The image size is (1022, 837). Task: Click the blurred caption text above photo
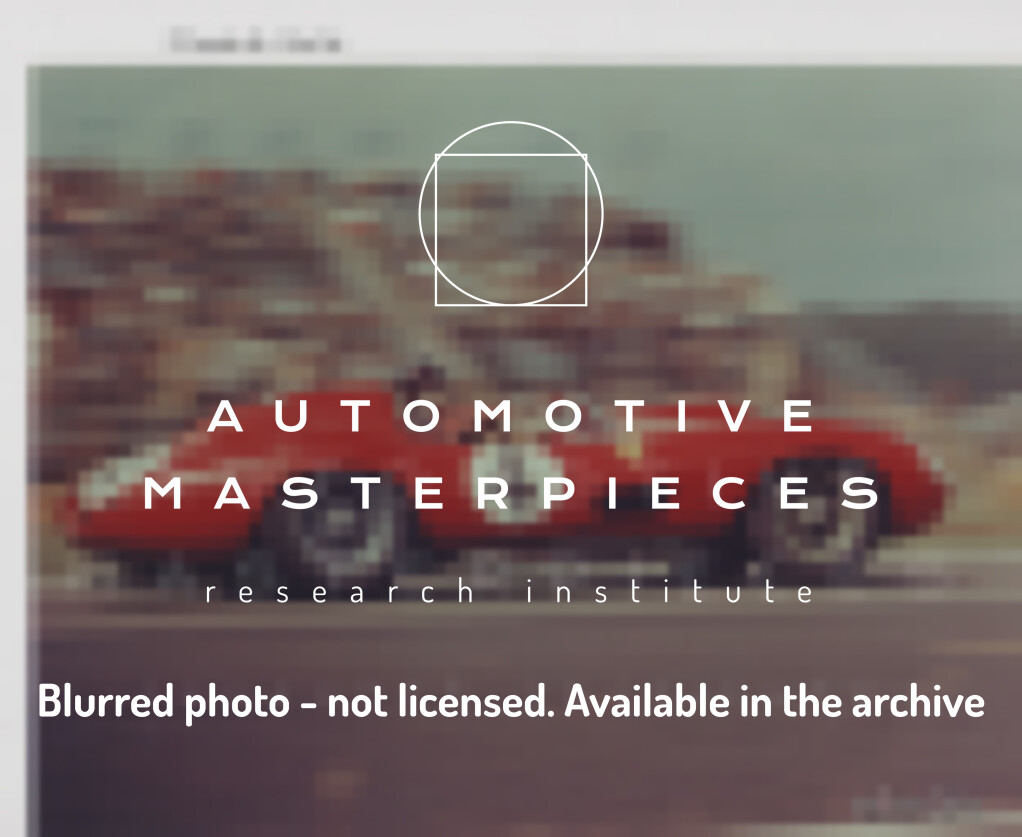[256, 41]
